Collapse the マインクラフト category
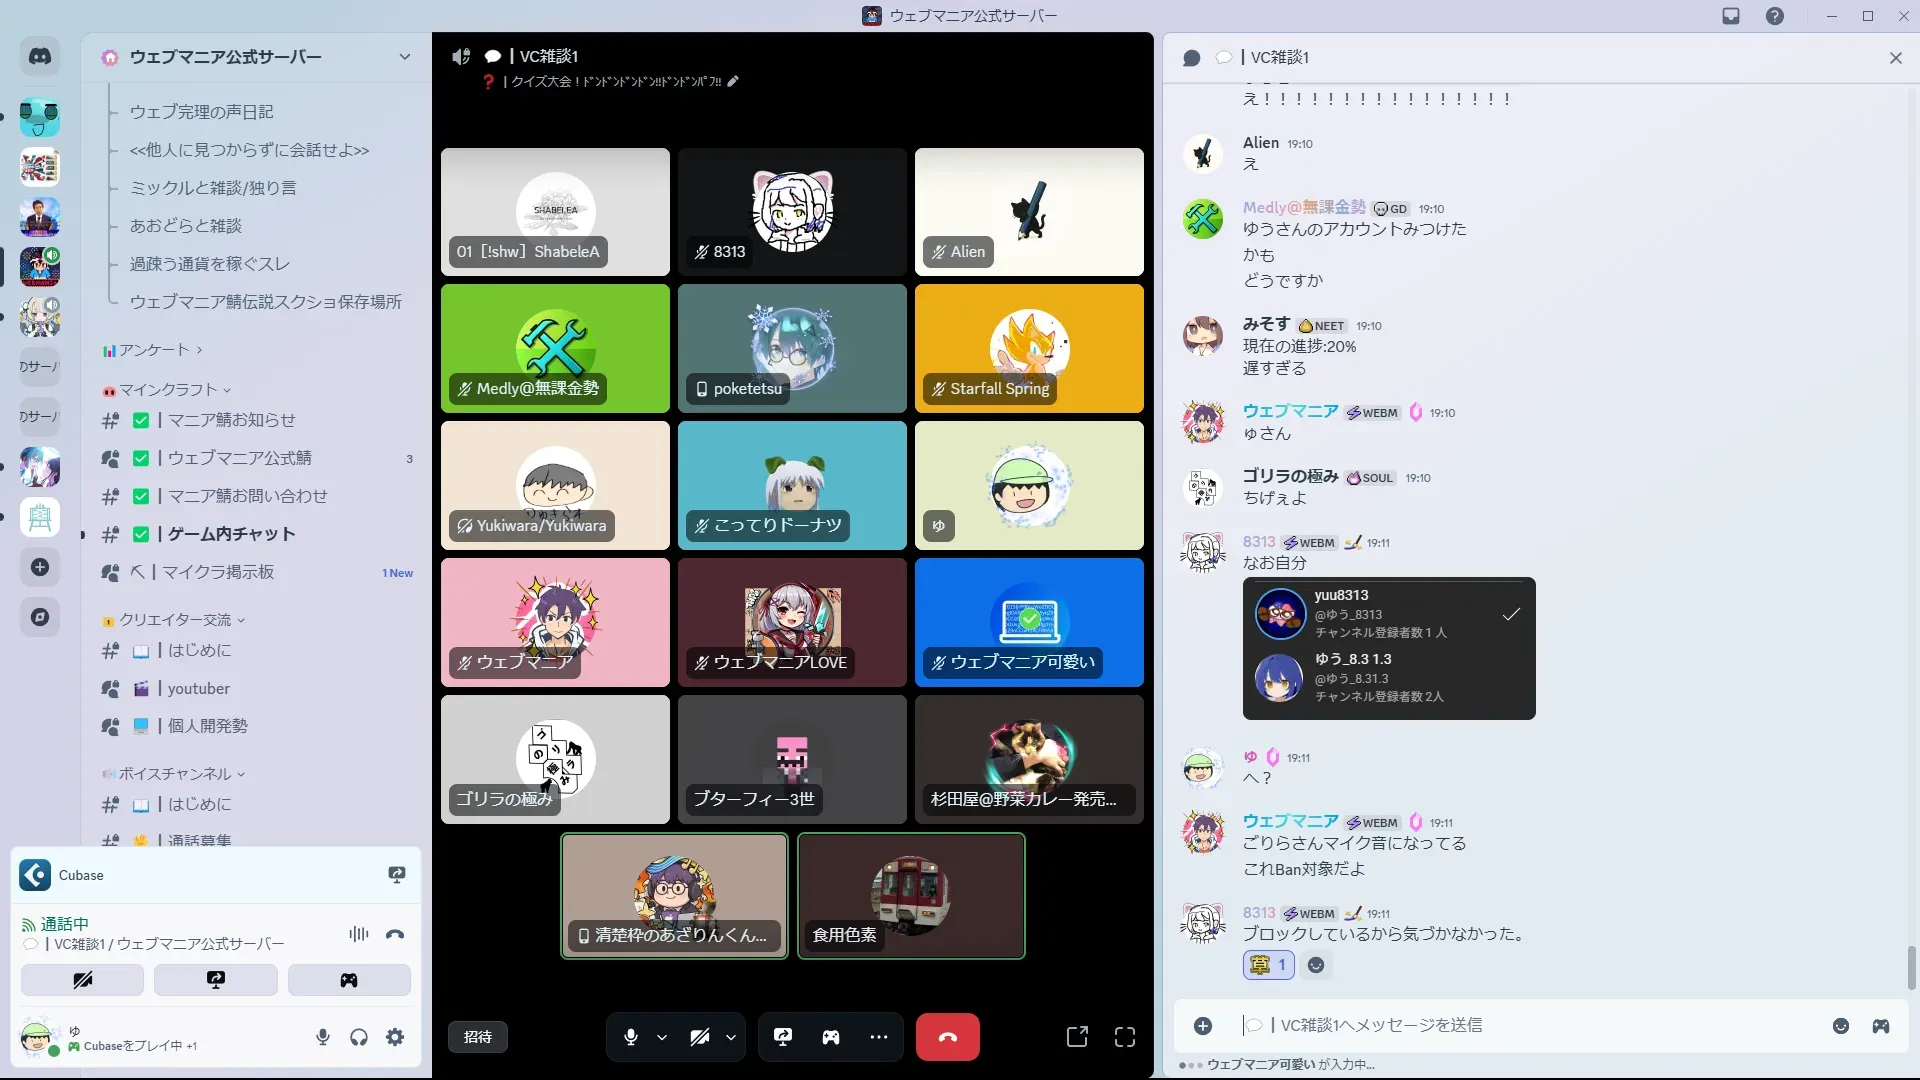Viewport: 1920px width, 1080px height. click(168, 390)
